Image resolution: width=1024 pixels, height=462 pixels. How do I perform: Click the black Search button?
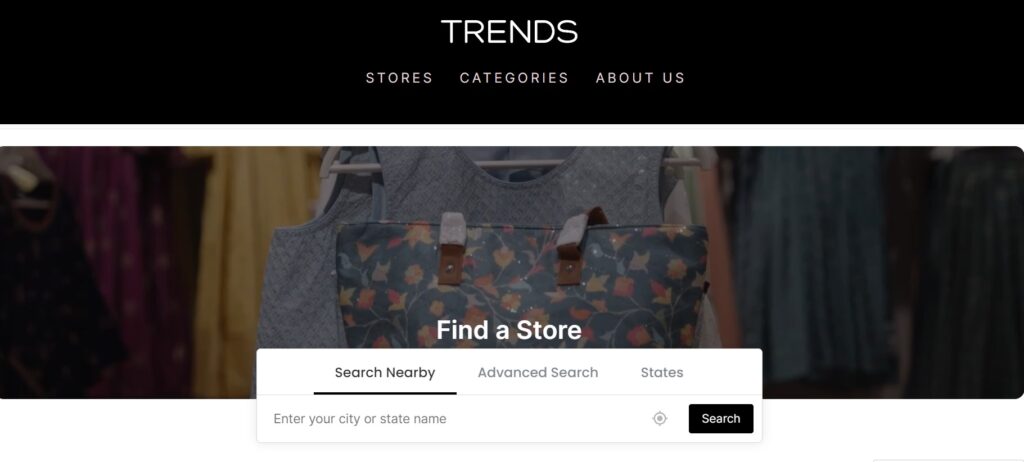tap(721, 418)
